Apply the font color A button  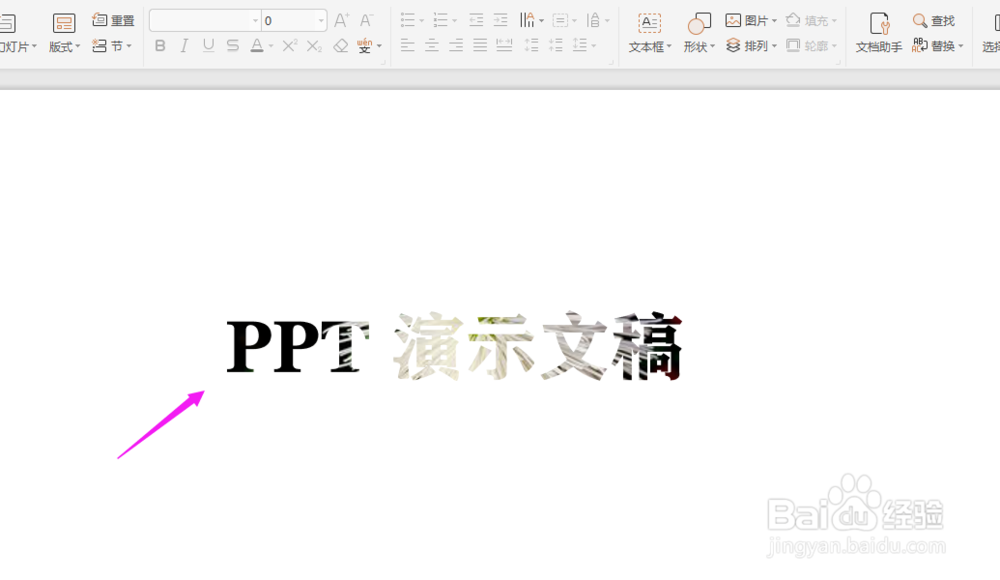click(256, 46)
